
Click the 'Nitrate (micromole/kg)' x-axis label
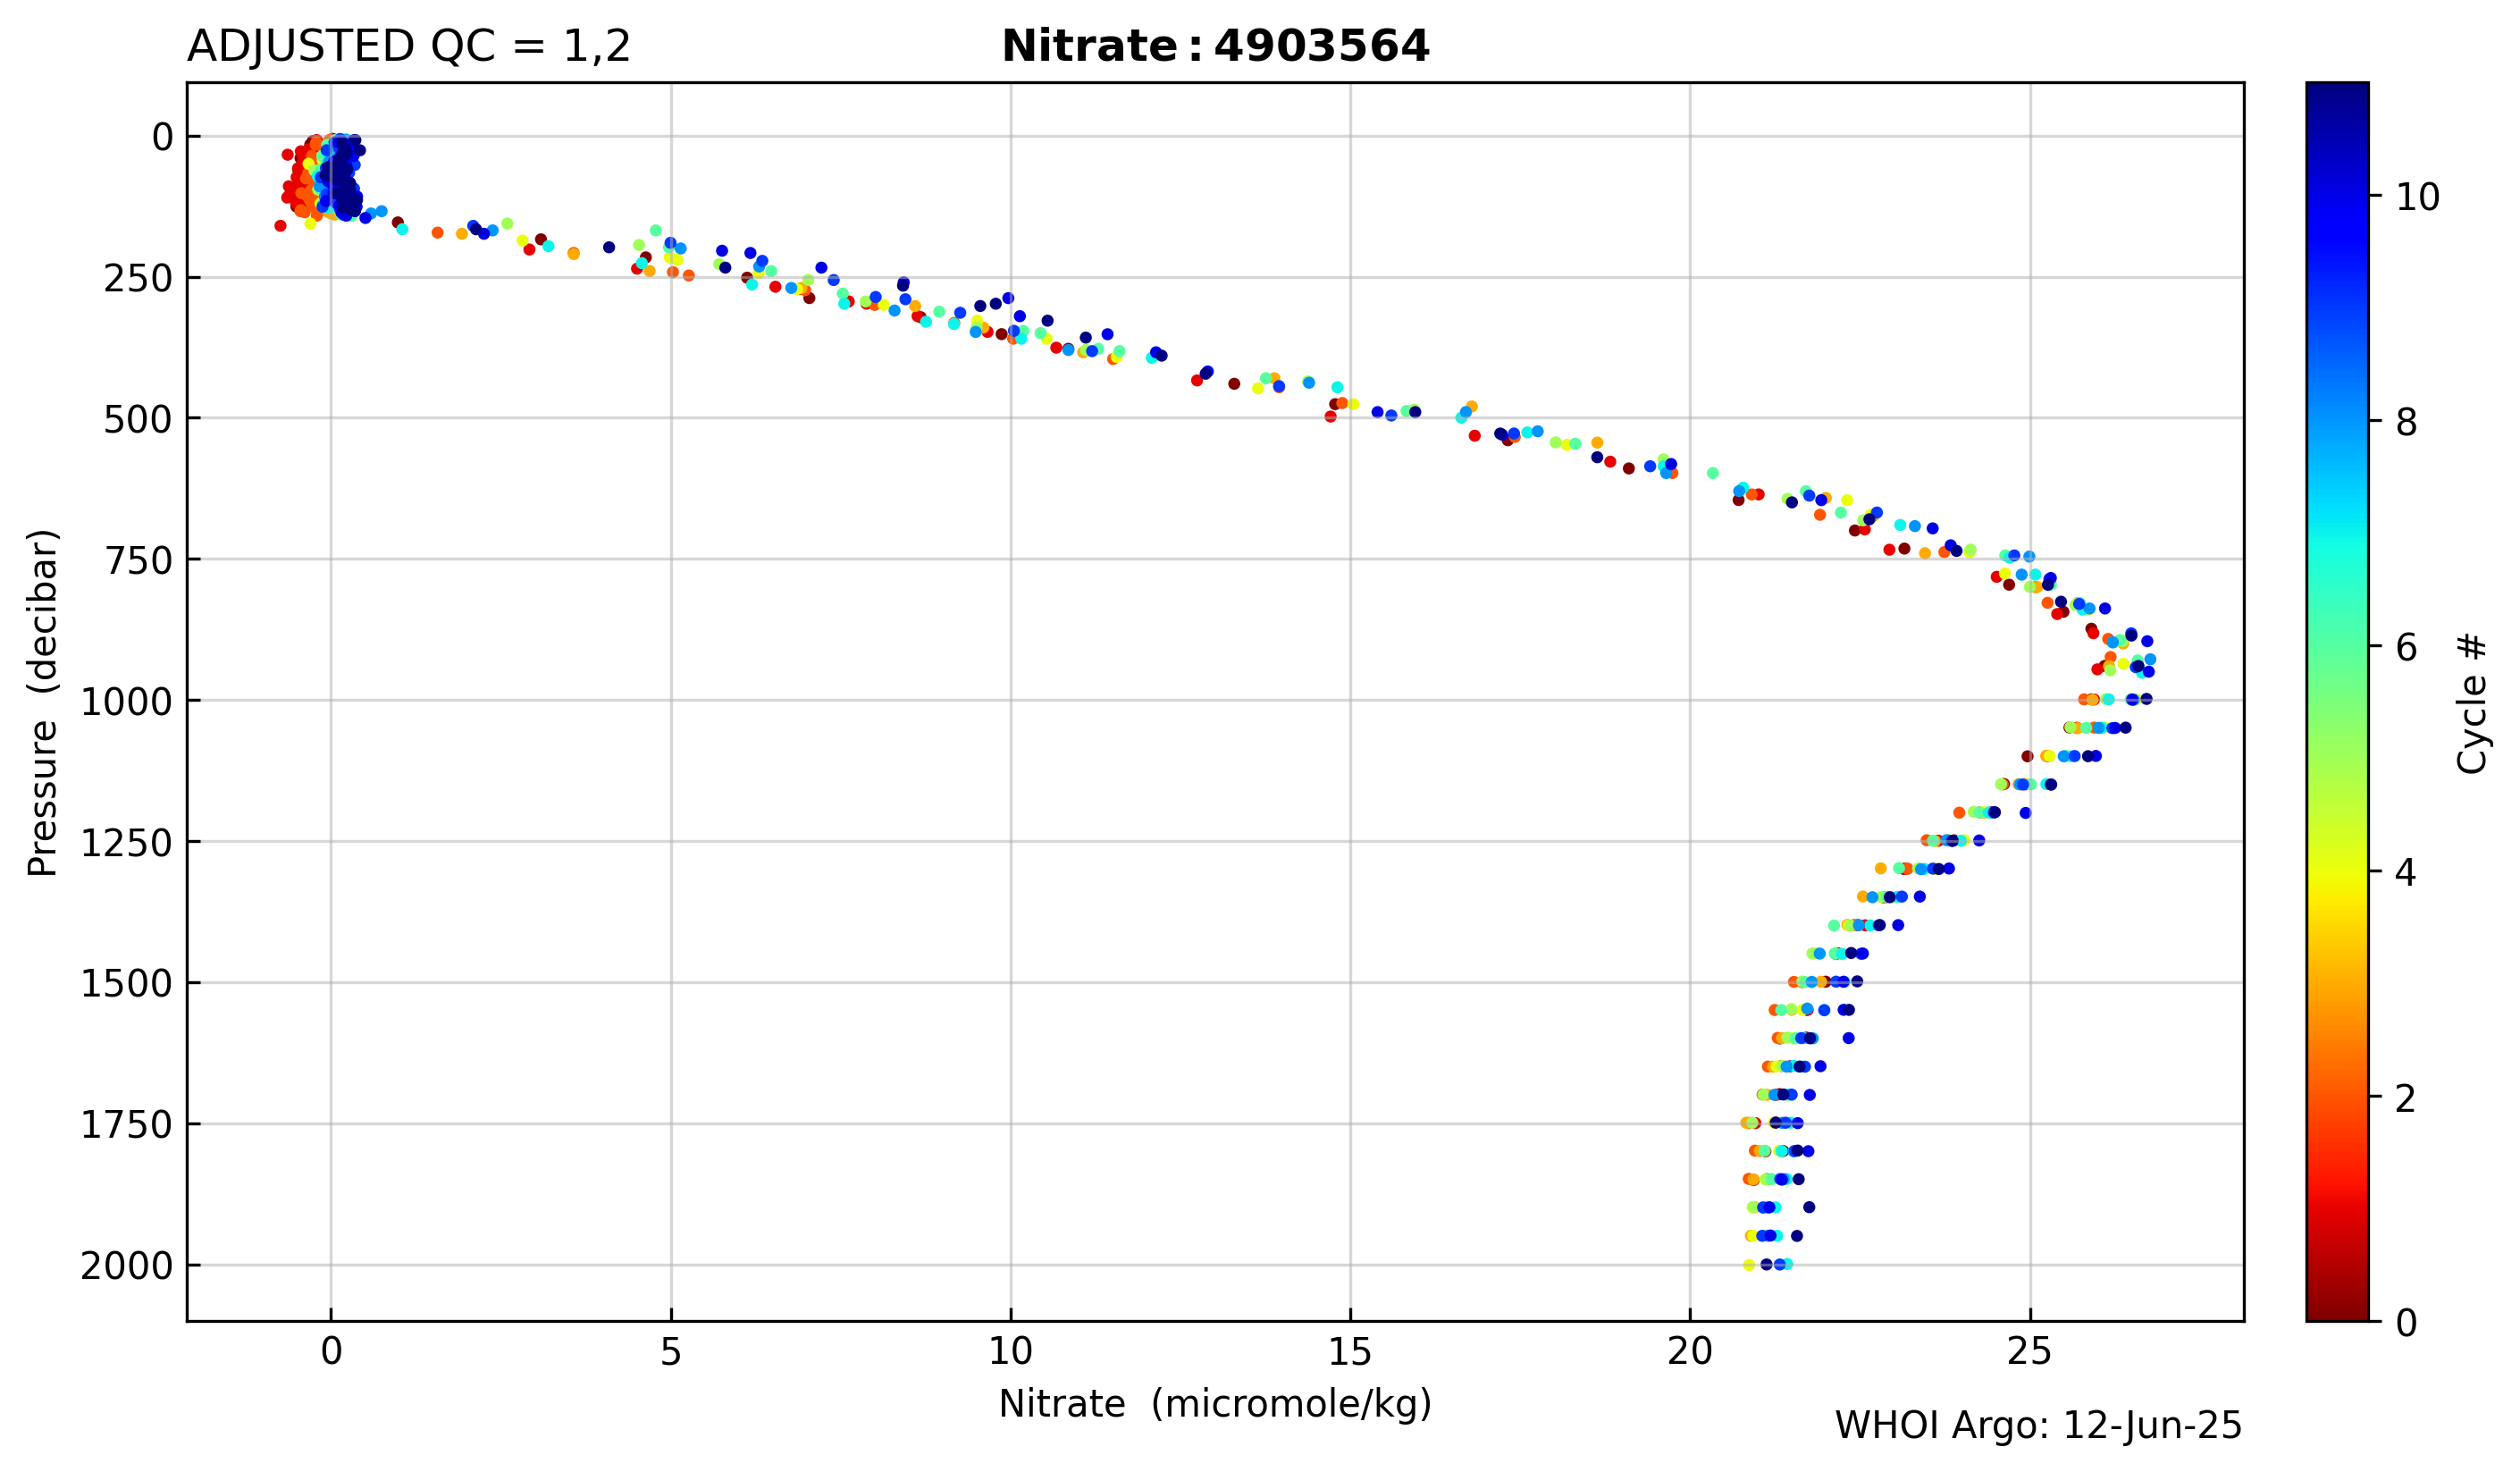(x=1215, y=1404)
